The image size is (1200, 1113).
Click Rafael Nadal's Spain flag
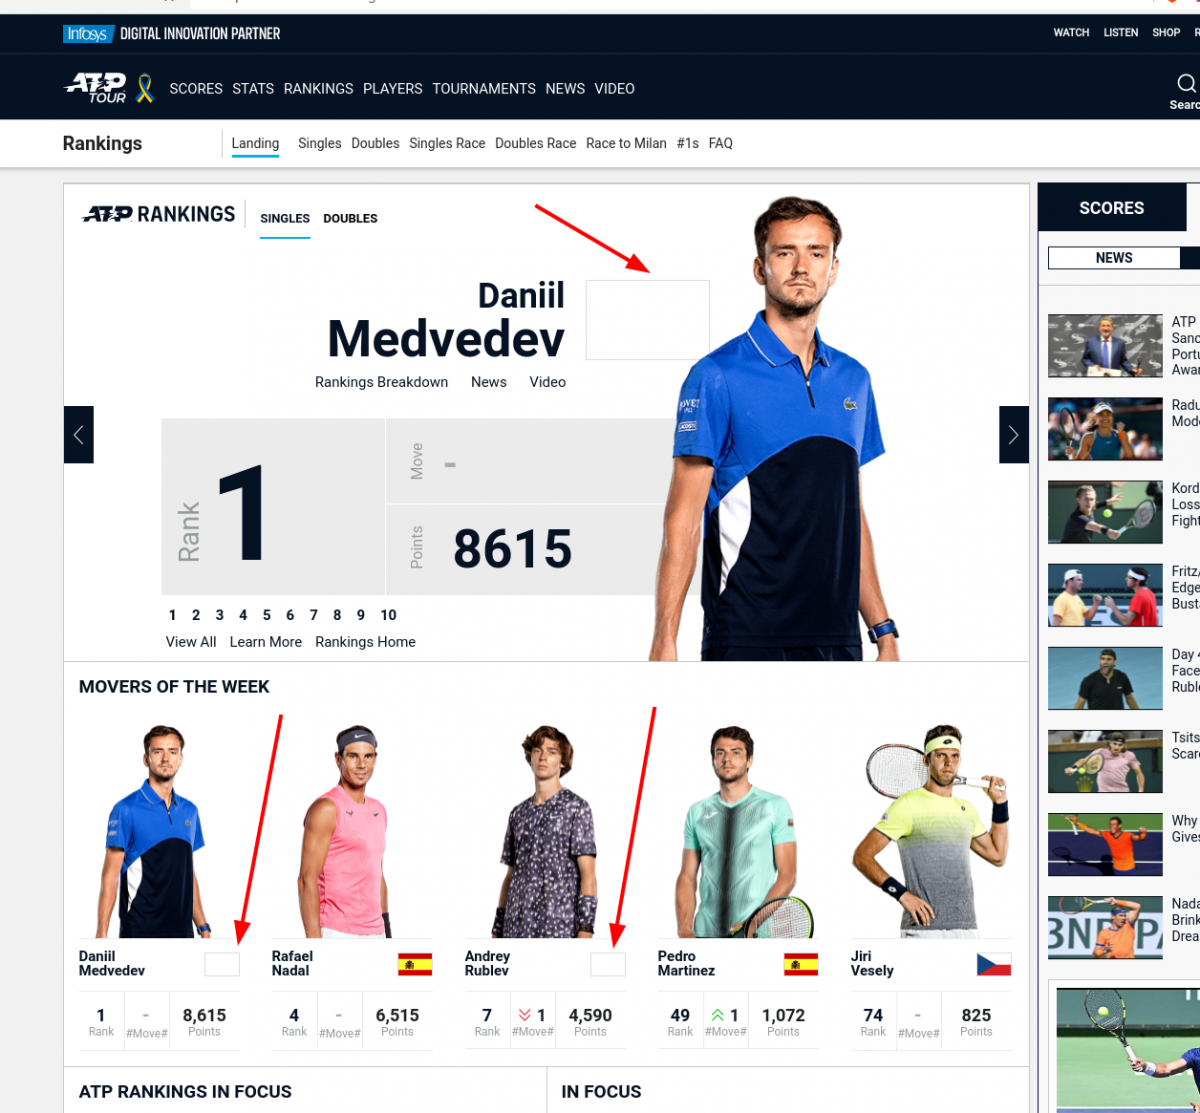[x=415, y=964]
